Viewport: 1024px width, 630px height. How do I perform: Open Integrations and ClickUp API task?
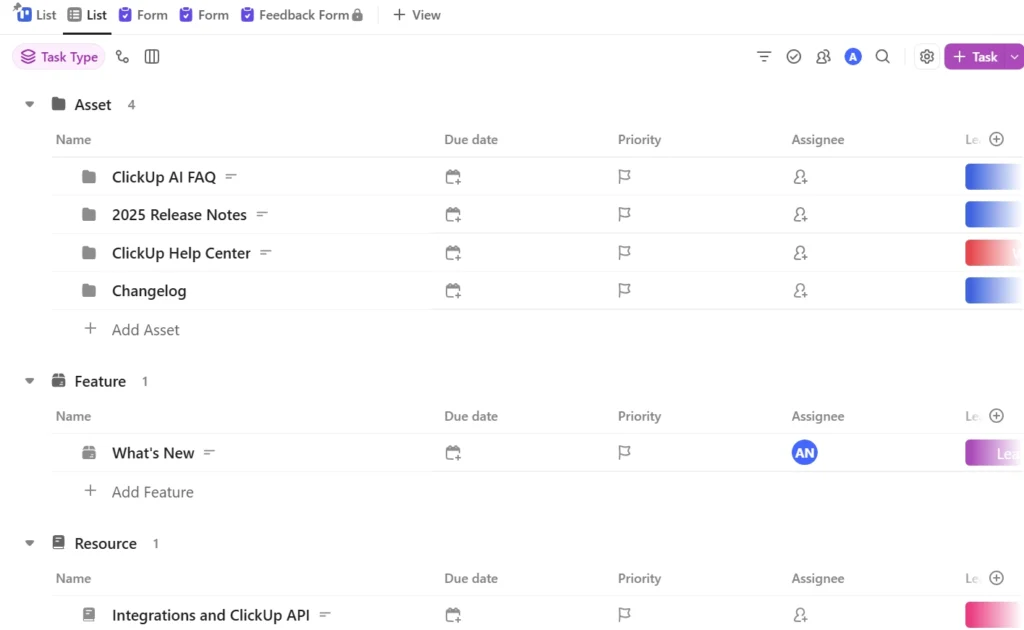point(210,615)
